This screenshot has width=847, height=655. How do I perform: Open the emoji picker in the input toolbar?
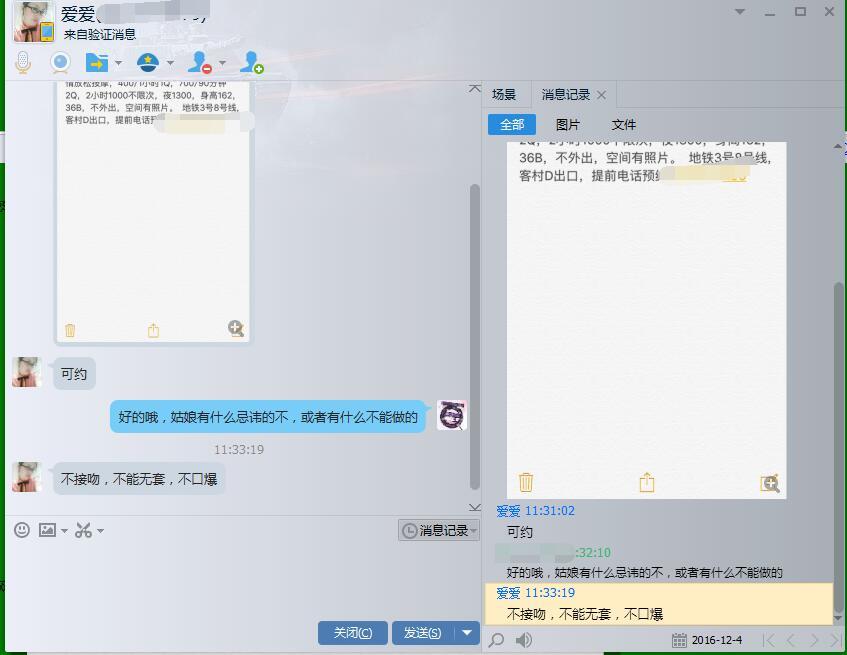point(21,530)
